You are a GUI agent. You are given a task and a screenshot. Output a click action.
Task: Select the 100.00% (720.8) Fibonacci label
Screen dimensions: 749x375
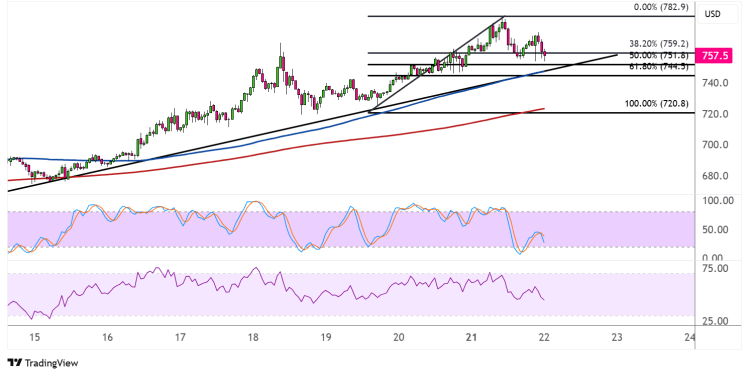657,104
